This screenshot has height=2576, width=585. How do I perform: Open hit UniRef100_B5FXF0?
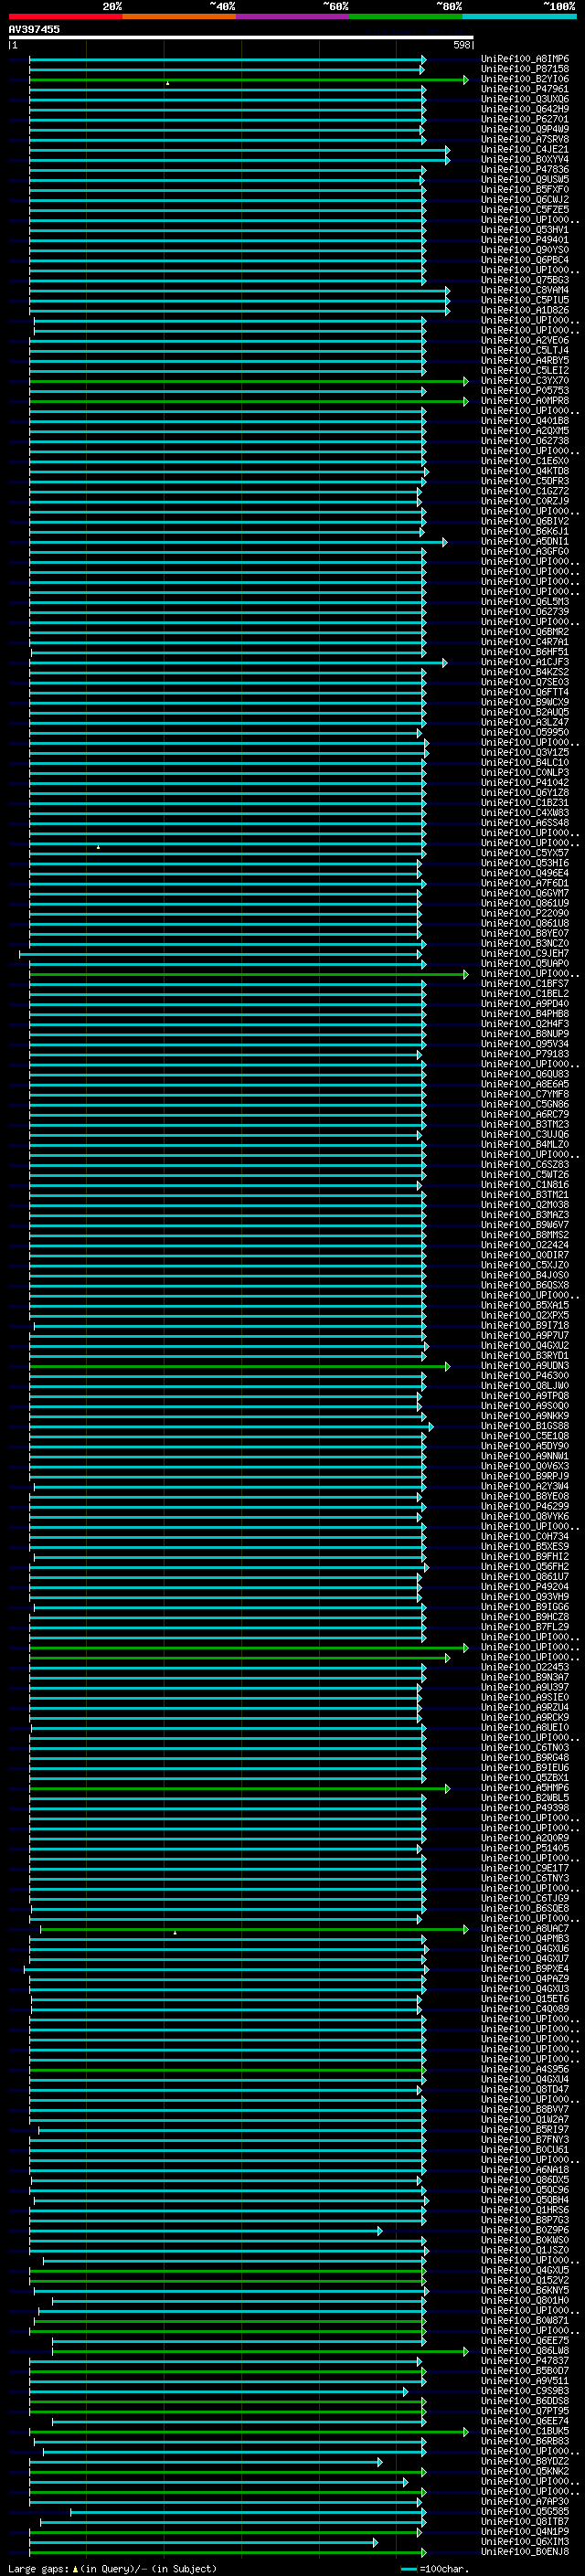pyautogui.click(x=525, y=190)
